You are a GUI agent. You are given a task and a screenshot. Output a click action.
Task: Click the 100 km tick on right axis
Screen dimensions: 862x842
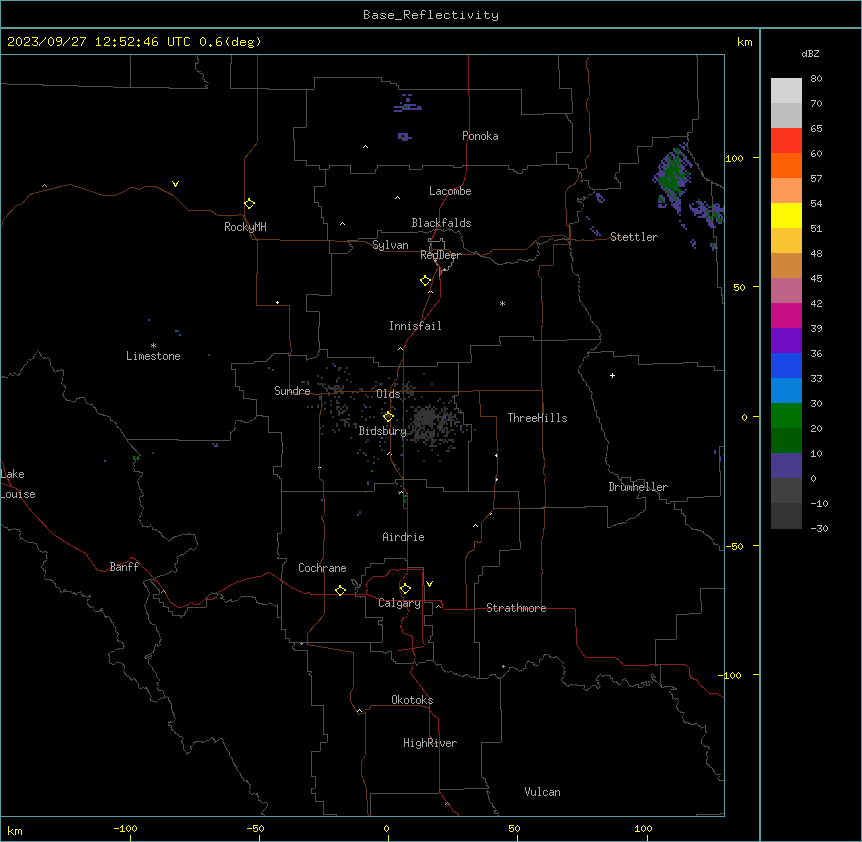(x=735, y=158)
